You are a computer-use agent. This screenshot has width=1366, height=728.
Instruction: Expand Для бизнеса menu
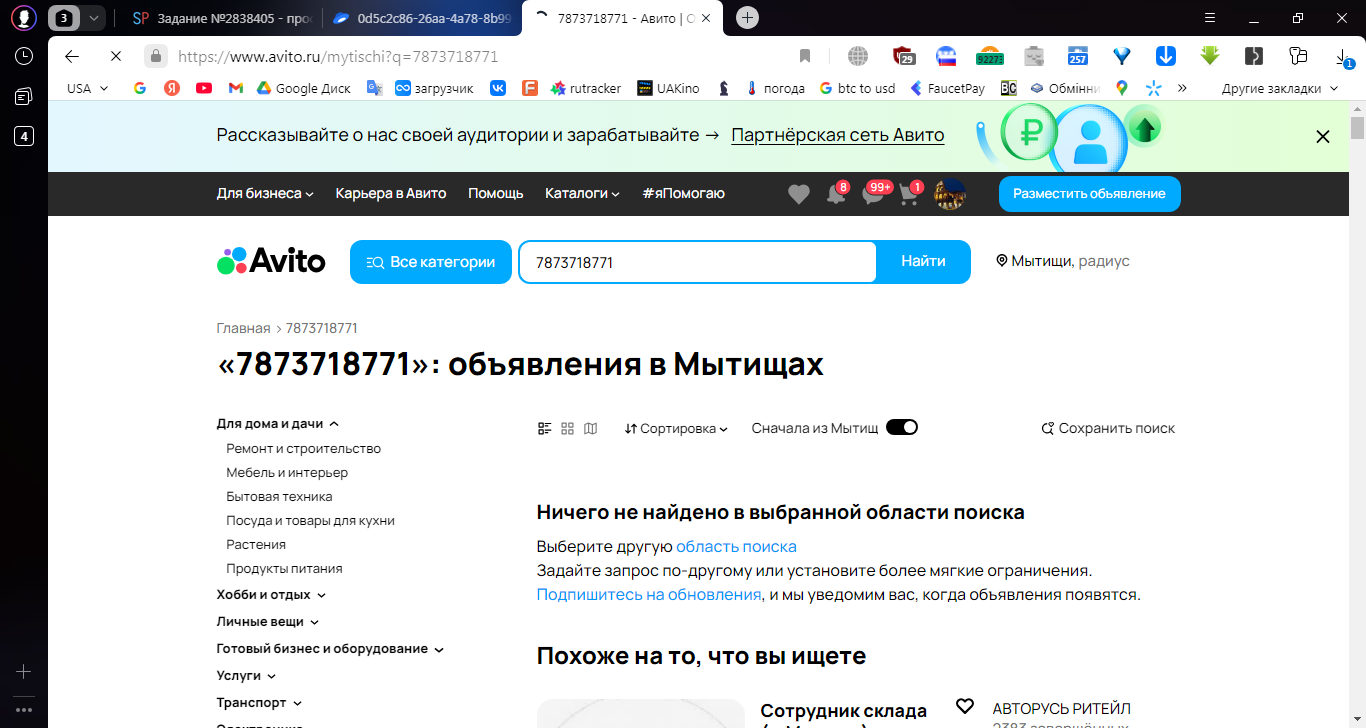[x=265, y=193]
